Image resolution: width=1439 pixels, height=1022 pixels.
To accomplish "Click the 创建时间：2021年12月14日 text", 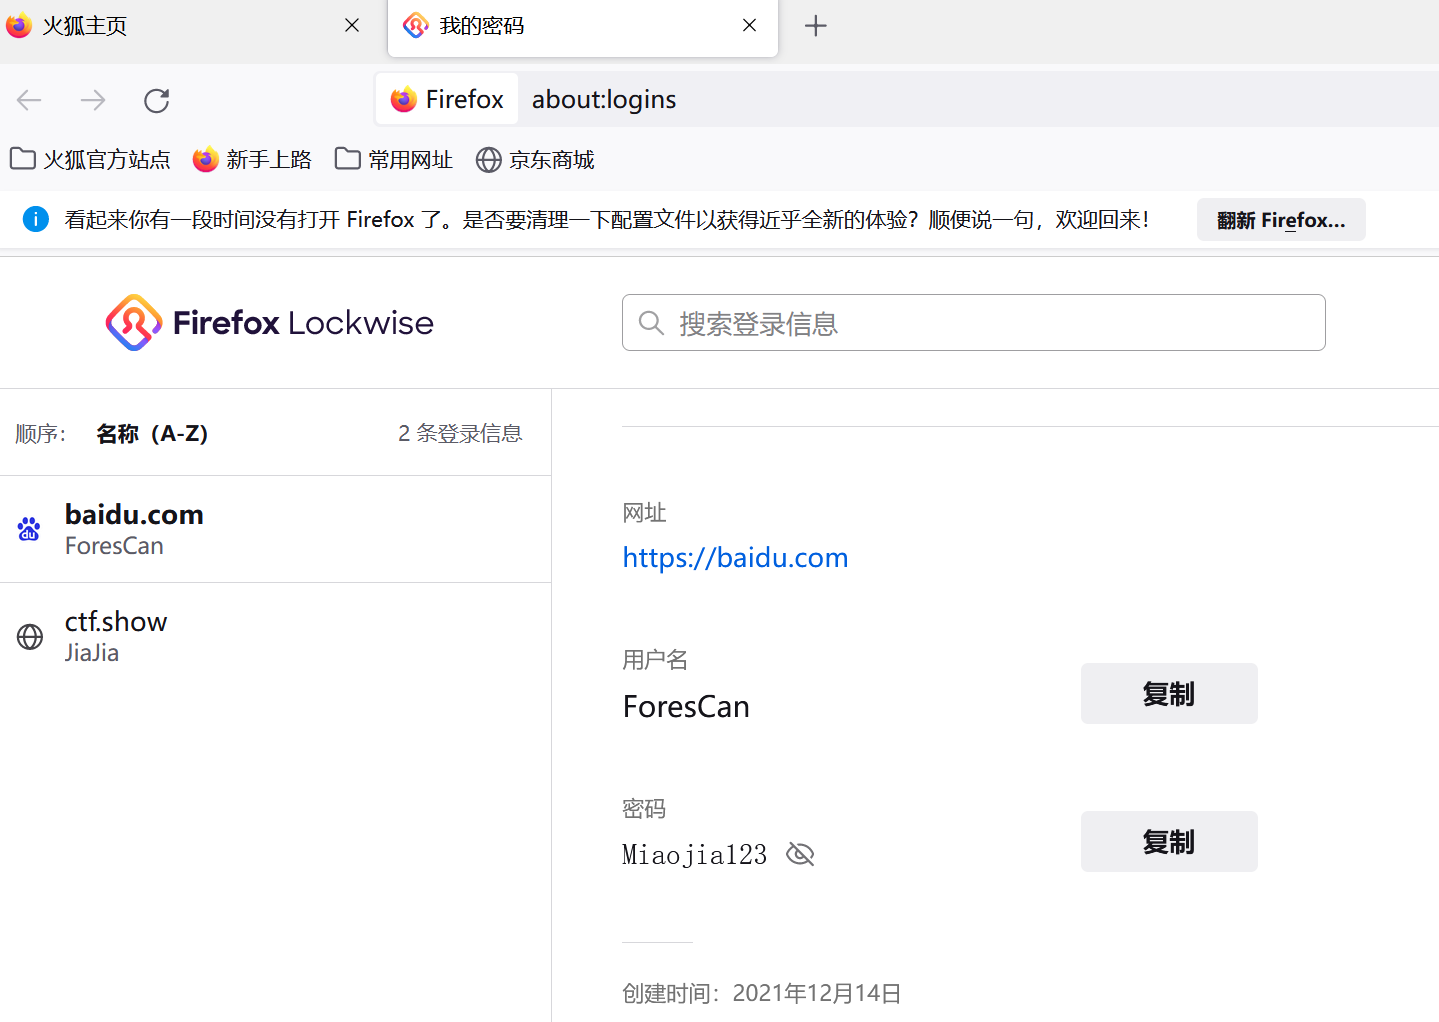I will [x=762, y=994].
